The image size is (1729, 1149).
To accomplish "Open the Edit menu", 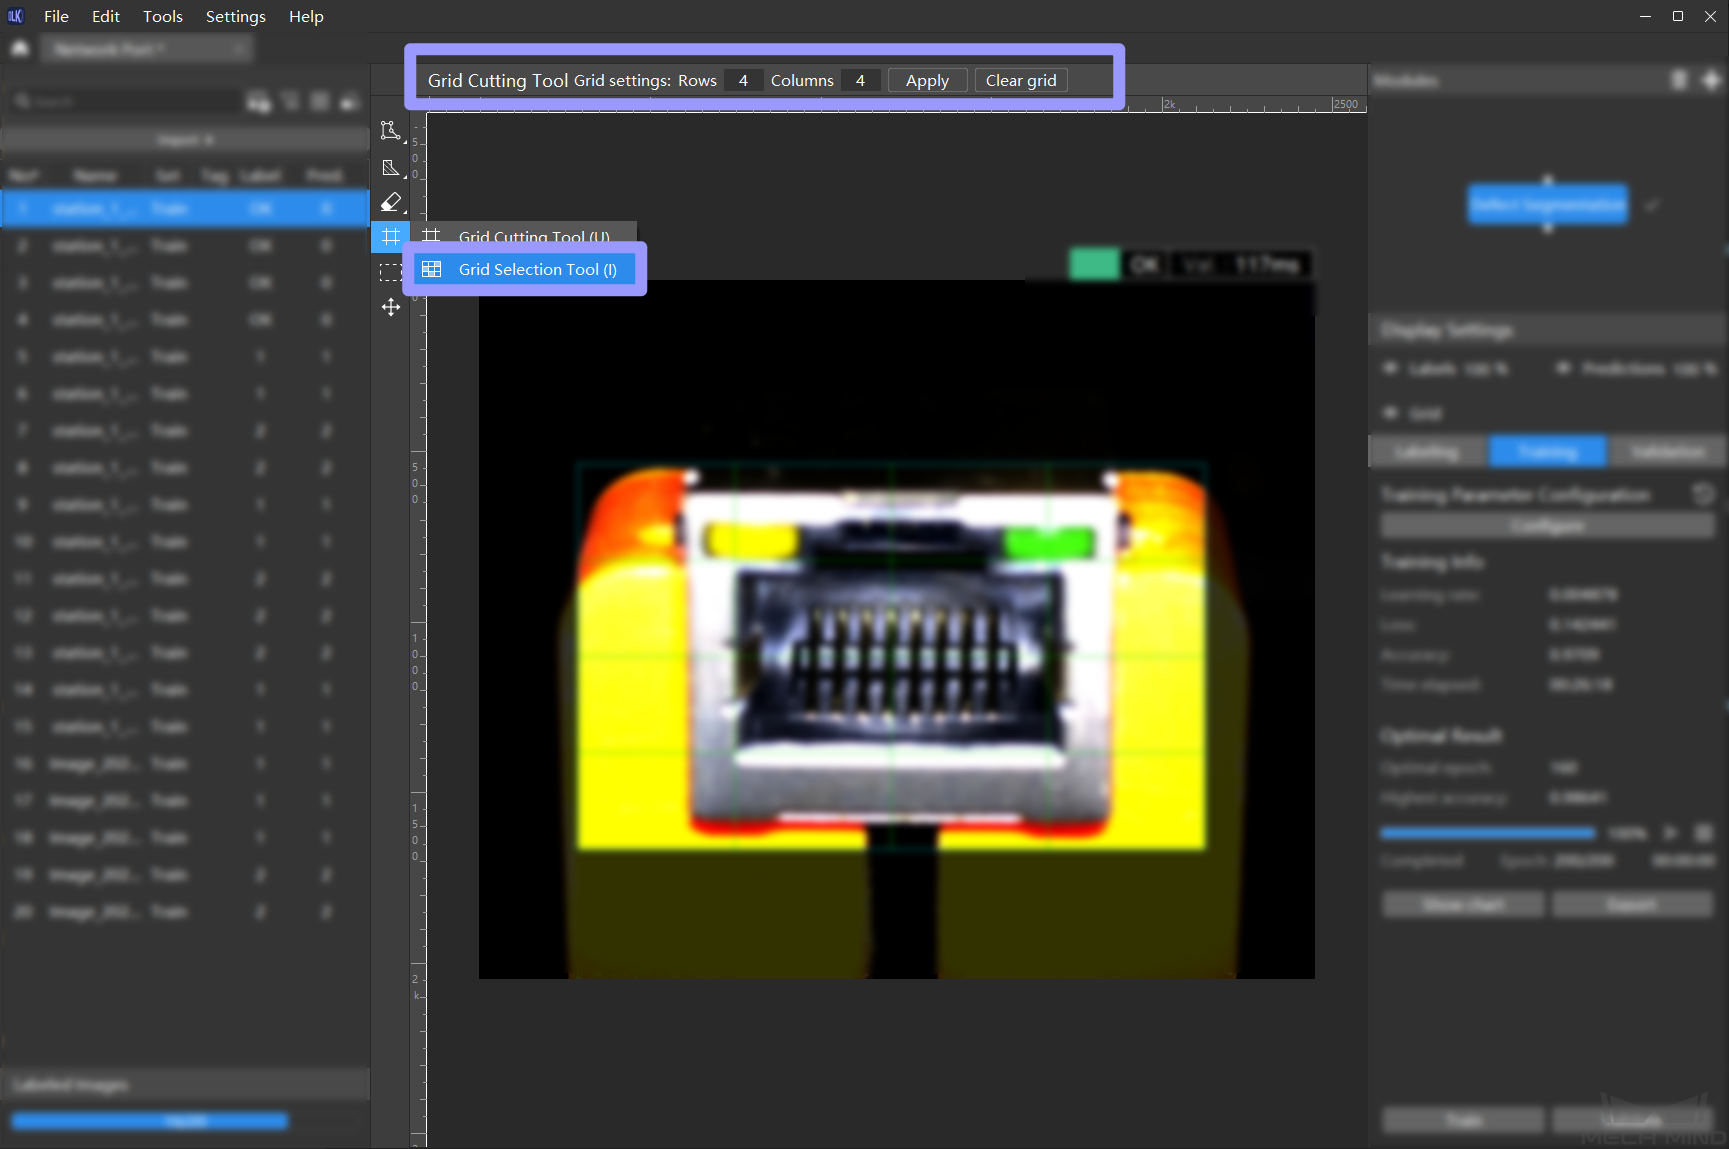I will tap(106, 16).
